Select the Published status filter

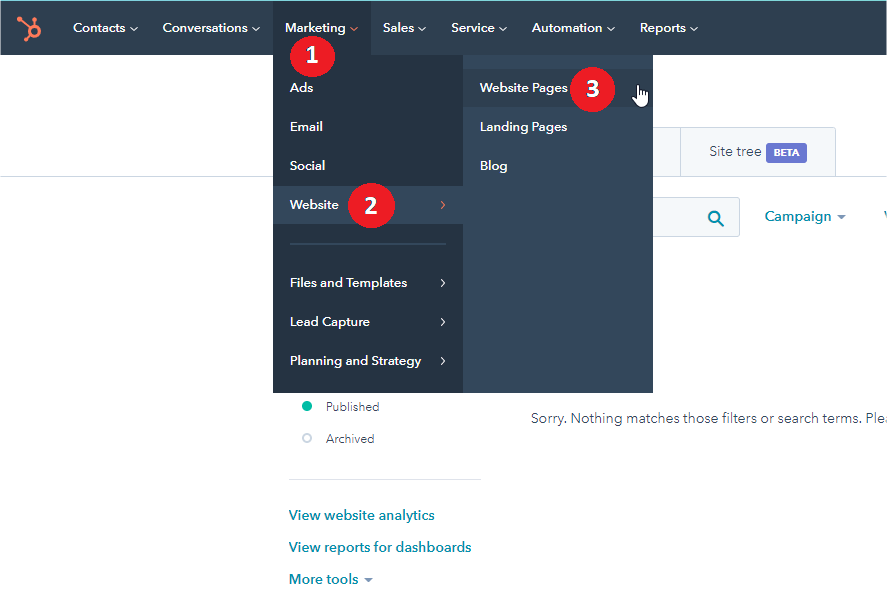tap(351, 407)
